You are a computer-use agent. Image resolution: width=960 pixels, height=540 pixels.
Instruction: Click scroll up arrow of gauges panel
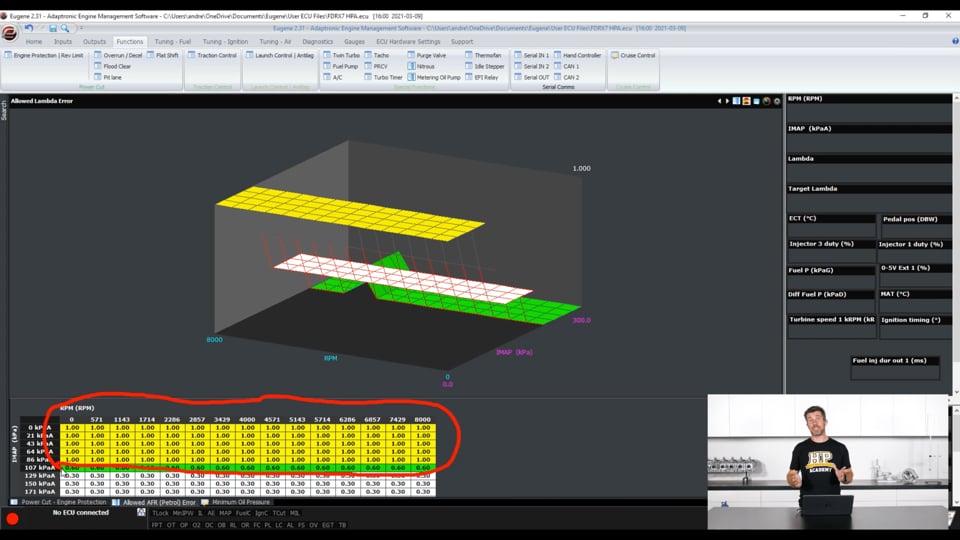[x=956, y=98]
